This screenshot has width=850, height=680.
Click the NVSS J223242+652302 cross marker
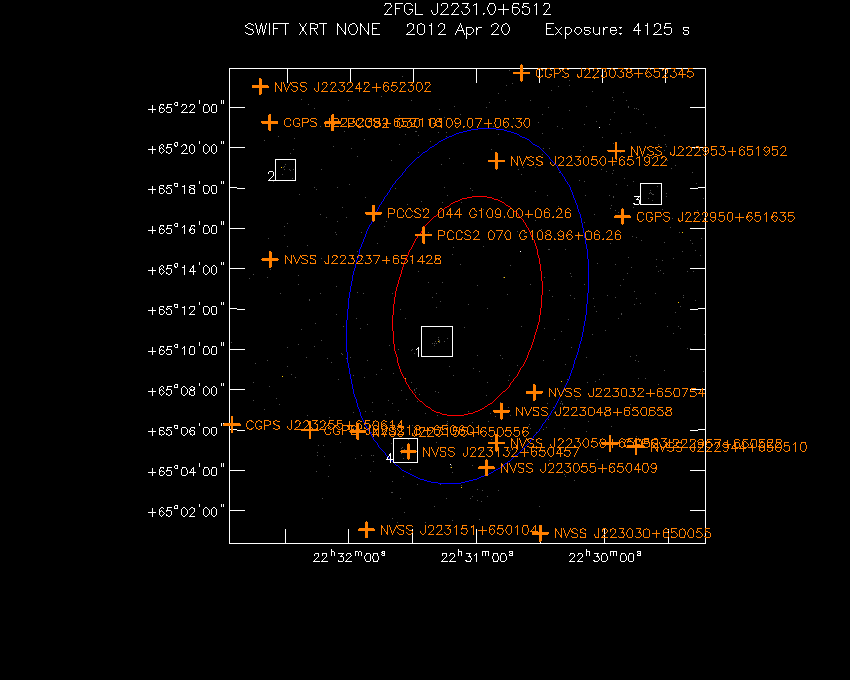click(x=260, y=86)
